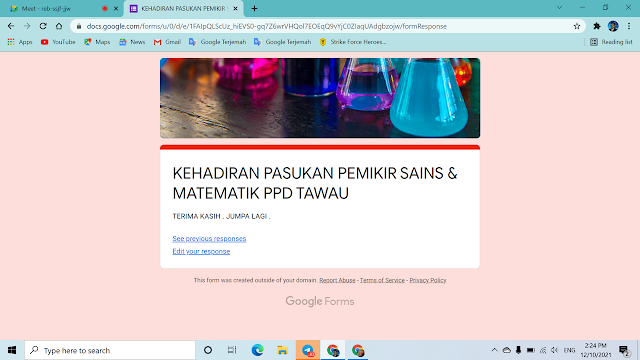Go back to the previous page
Image resolution: width=640 pixels, height=360 pixels.
(11, 26)
